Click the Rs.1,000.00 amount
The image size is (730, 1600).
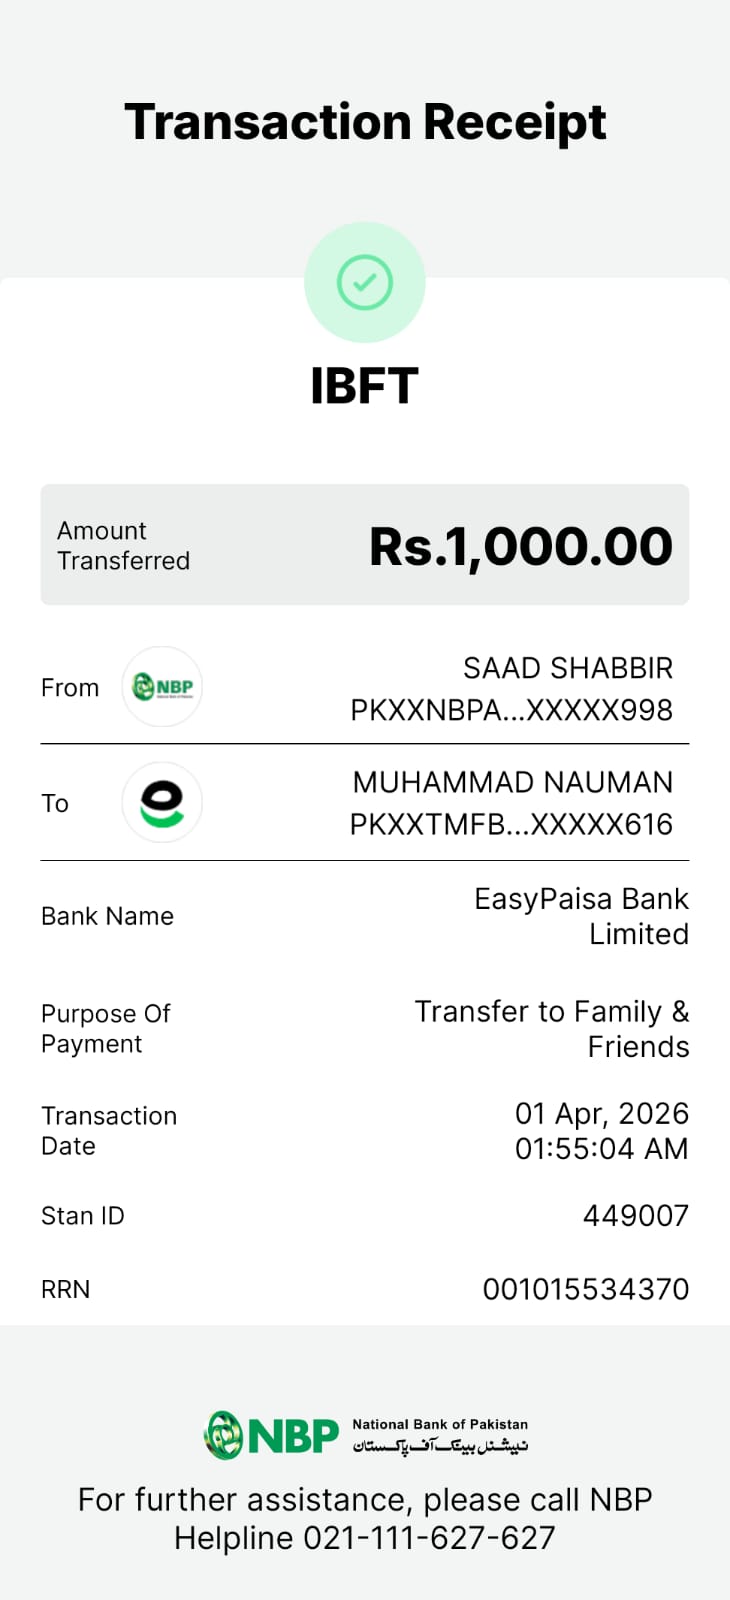pyautogui.click(x=520, y=546)
